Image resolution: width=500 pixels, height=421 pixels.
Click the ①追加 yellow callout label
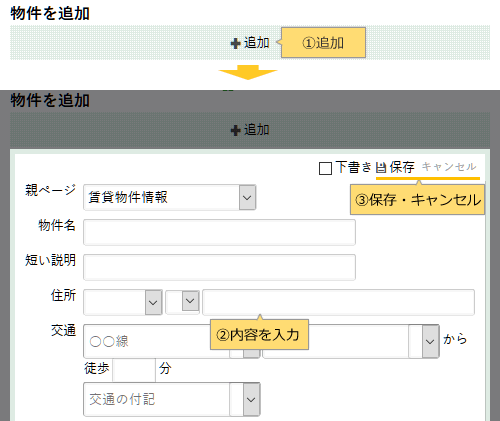tap(323, 43)
